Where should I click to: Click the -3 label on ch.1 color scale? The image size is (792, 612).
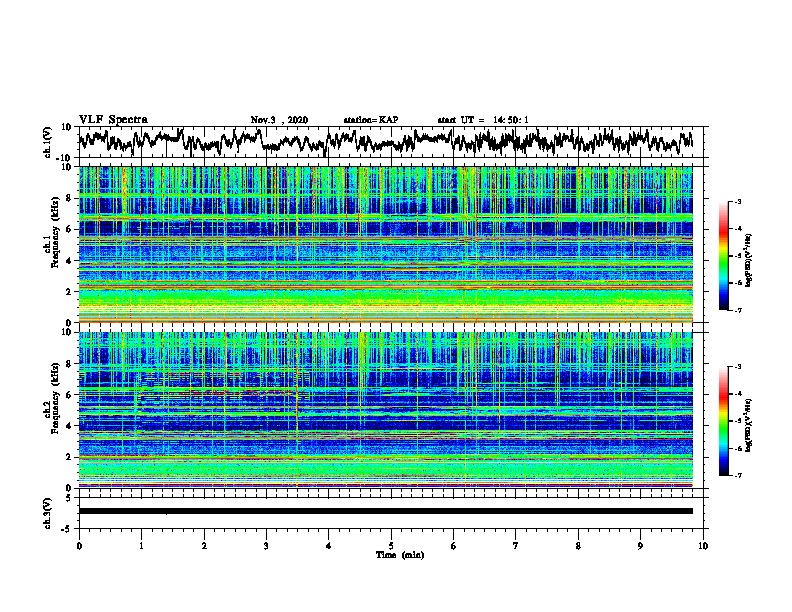(737, 202)
